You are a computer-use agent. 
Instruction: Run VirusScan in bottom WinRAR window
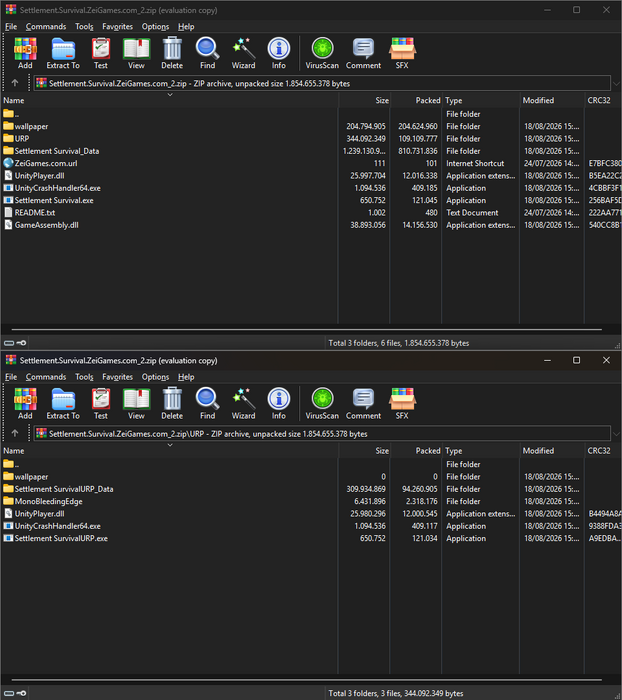[322, 404]
